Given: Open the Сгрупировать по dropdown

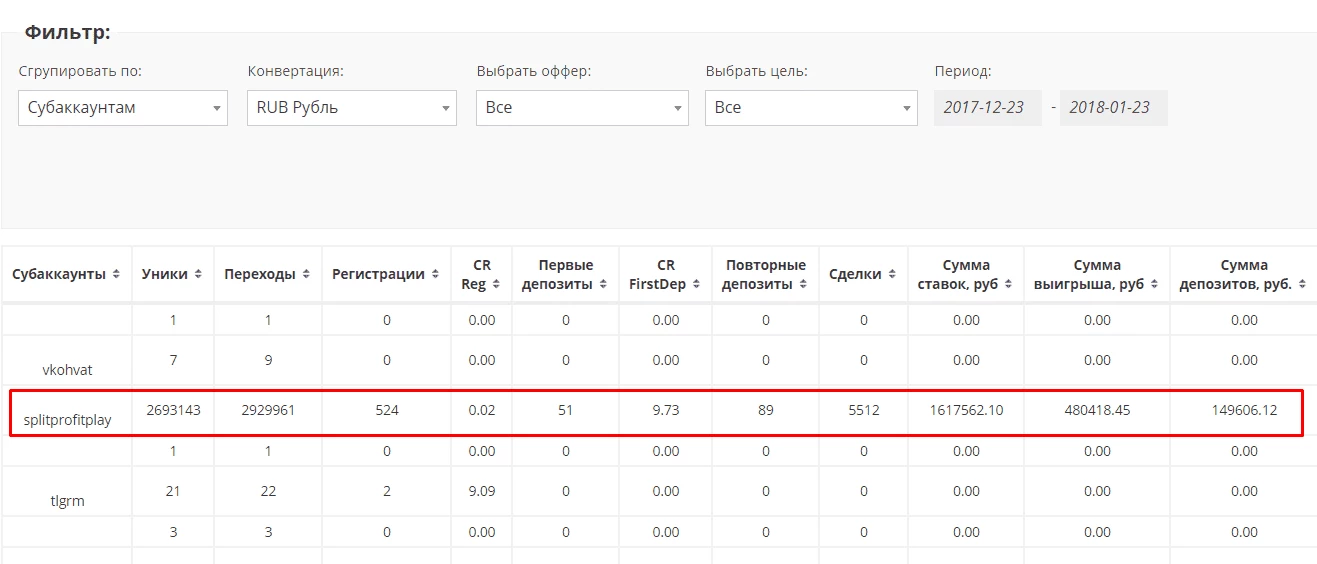Looking at the screenshot, I should tap(123, 108).
